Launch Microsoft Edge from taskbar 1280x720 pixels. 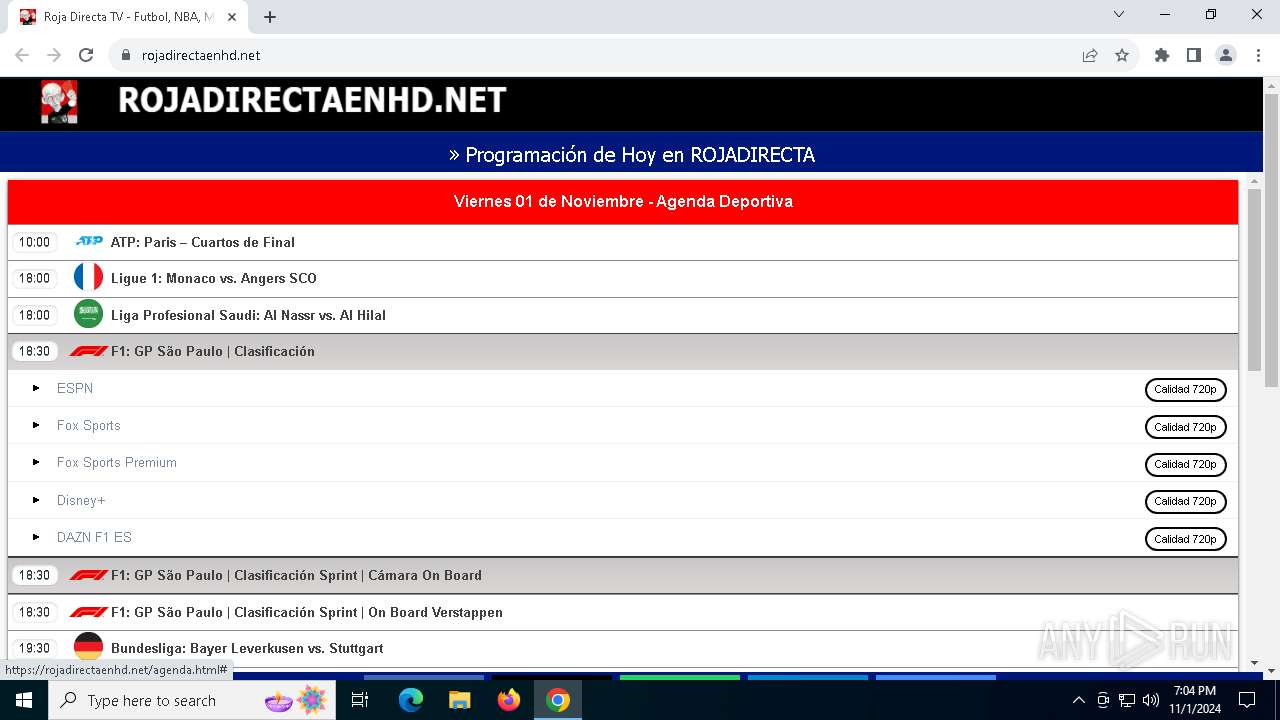pos(411,700)
